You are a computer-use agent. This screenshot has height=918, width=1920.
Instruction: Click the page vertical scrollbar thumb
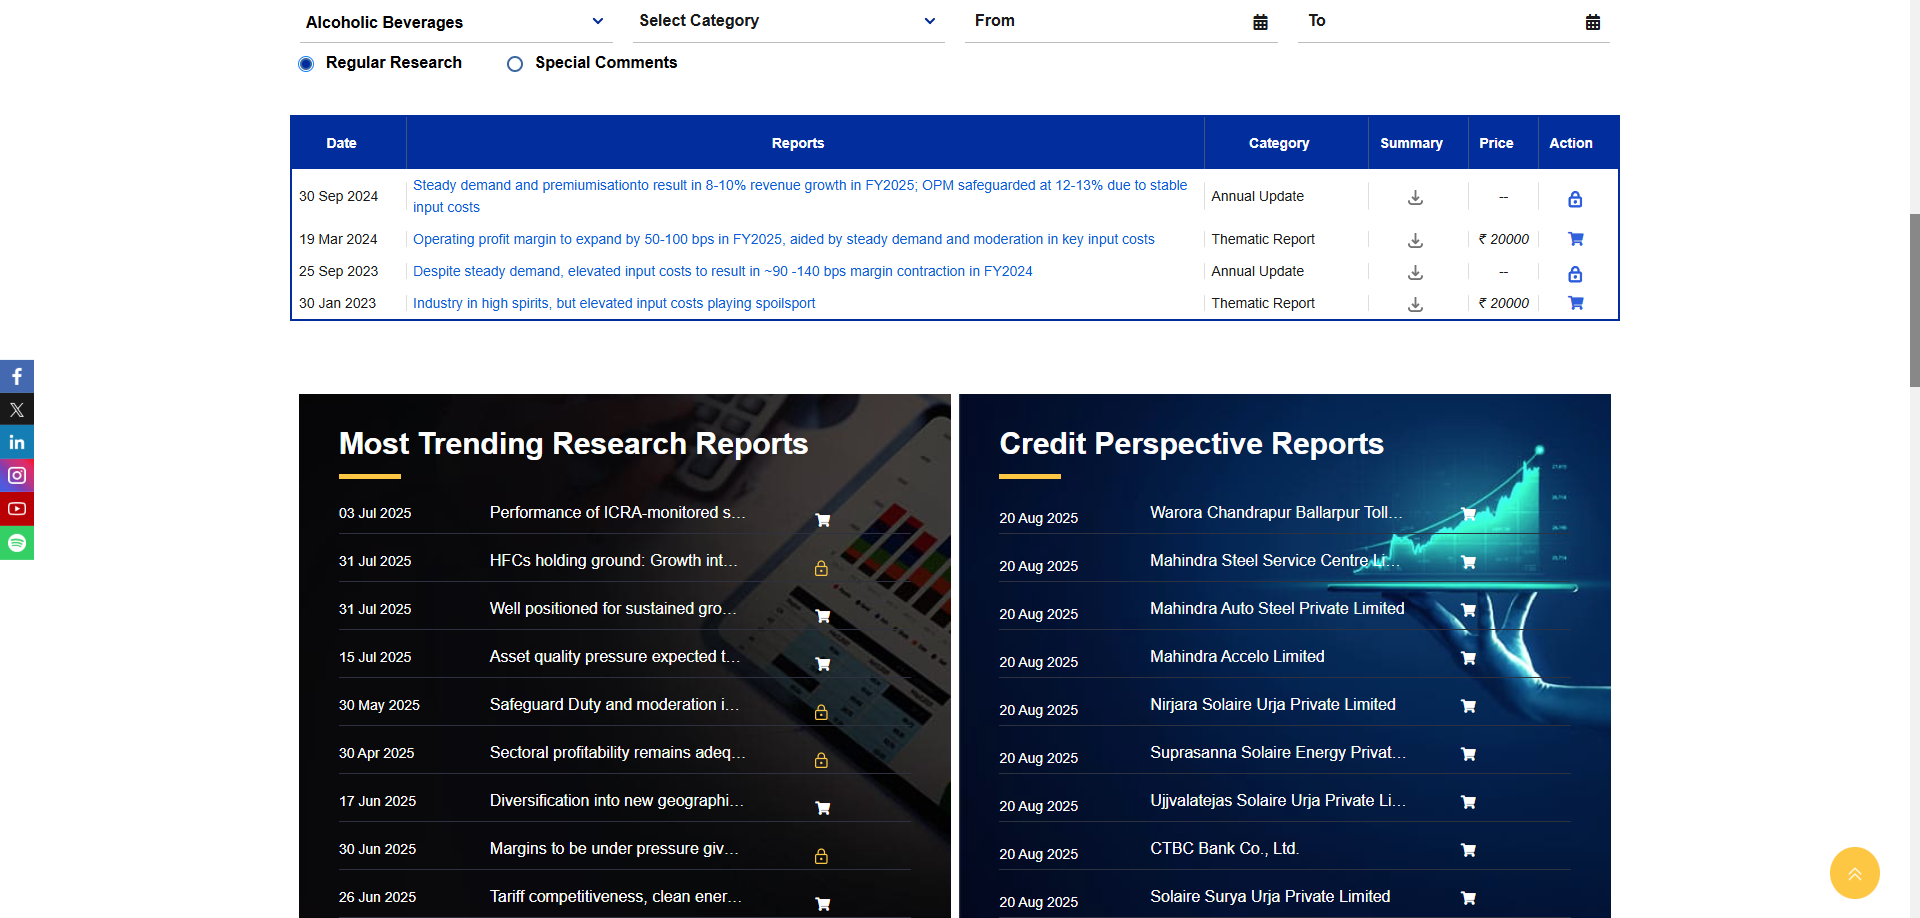(x=1914, y=300)
